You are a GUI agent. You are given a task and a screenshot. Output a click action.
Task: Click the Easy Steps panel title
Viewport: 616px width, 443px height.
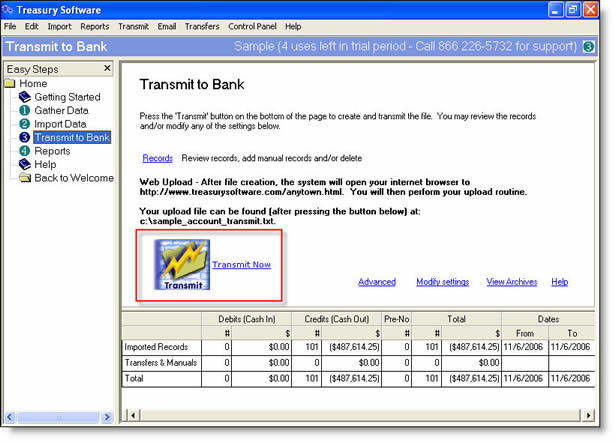(33, 69)
